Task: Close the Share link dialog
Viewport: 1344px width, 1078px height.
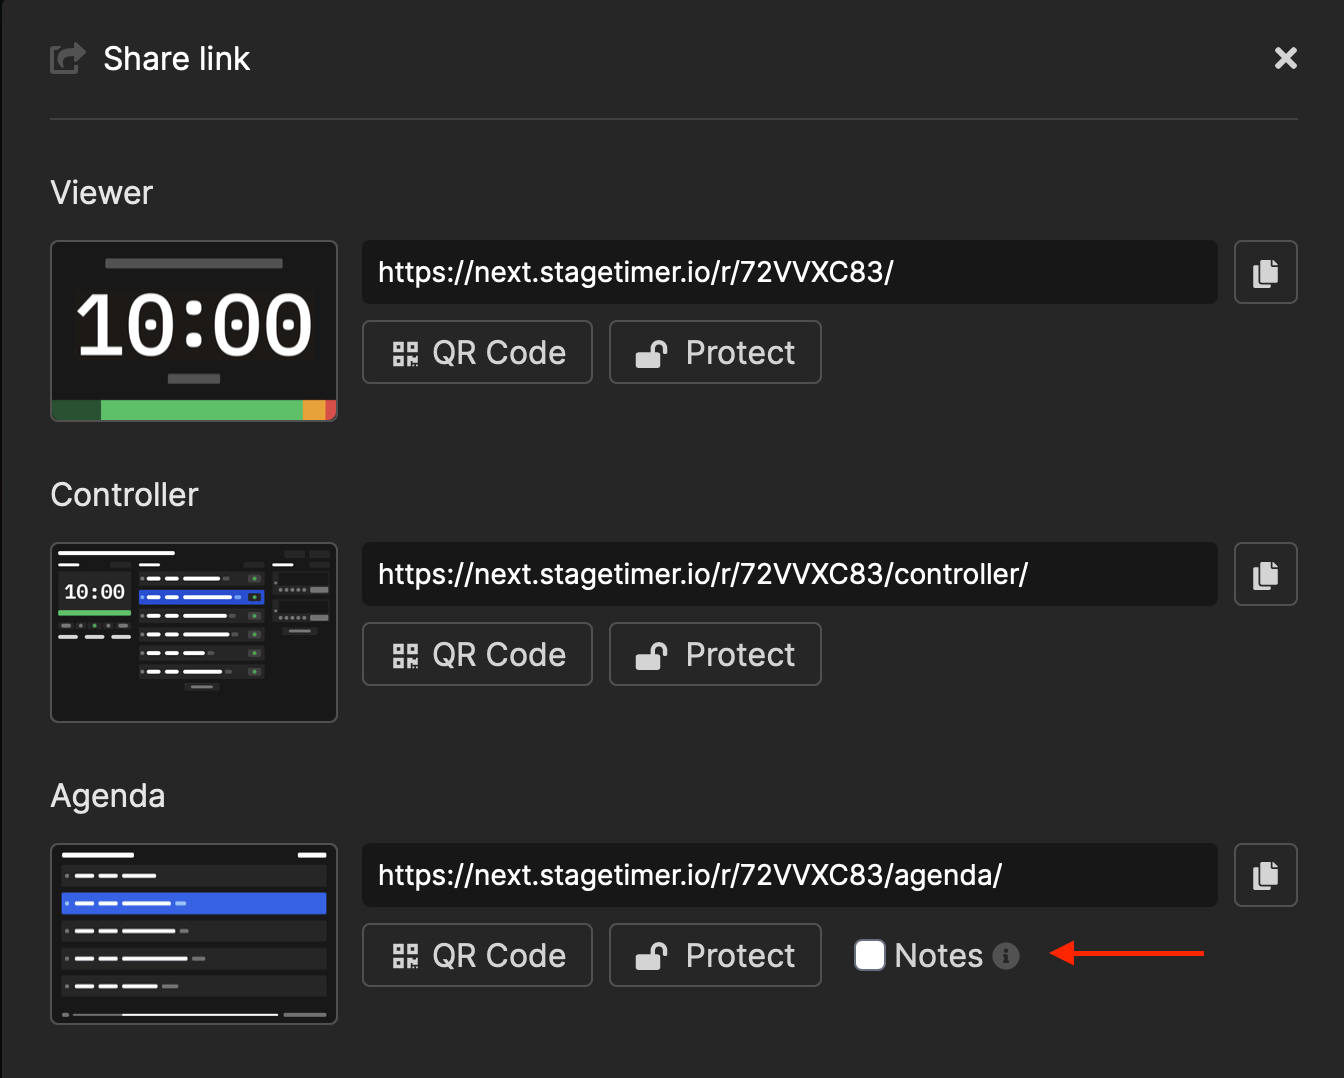Action: pos(1286,58)
